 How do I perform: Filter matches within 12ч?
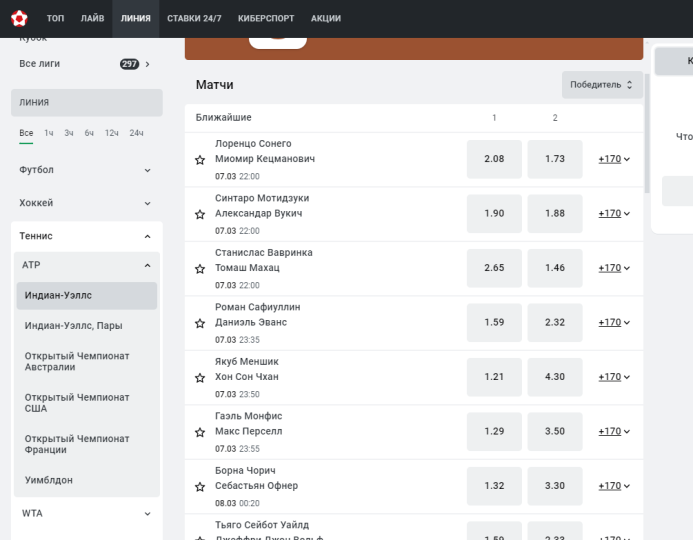click(x=111, y=133)
